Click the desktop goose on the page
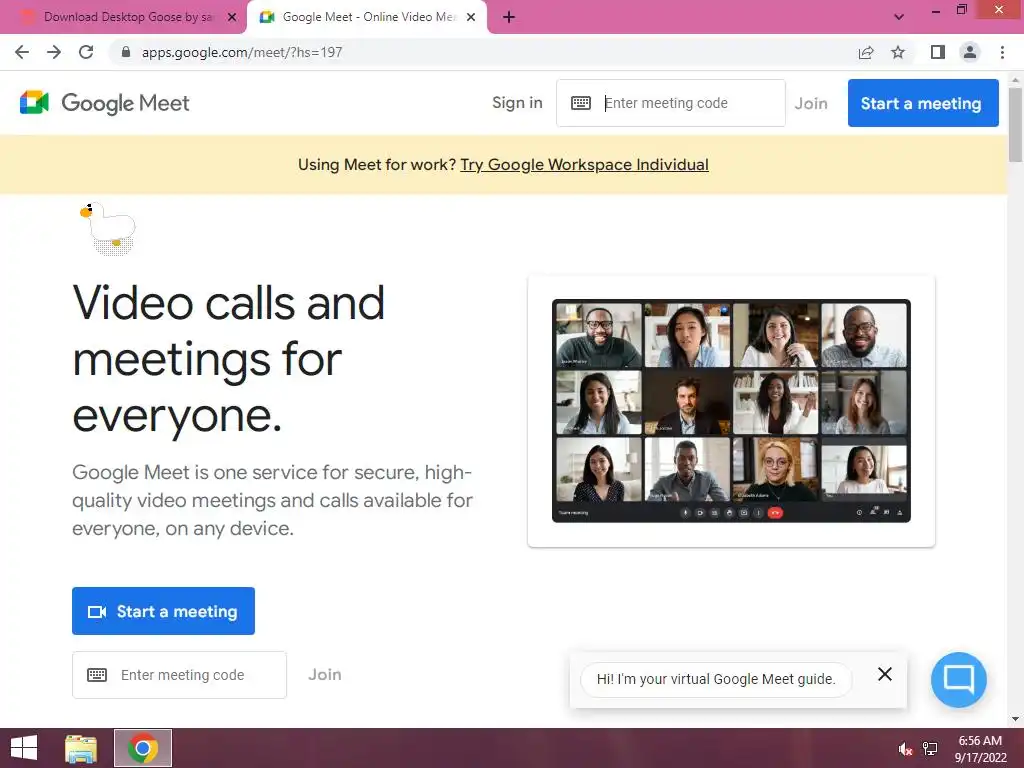The image size is (1024, 768). (108, 228)
